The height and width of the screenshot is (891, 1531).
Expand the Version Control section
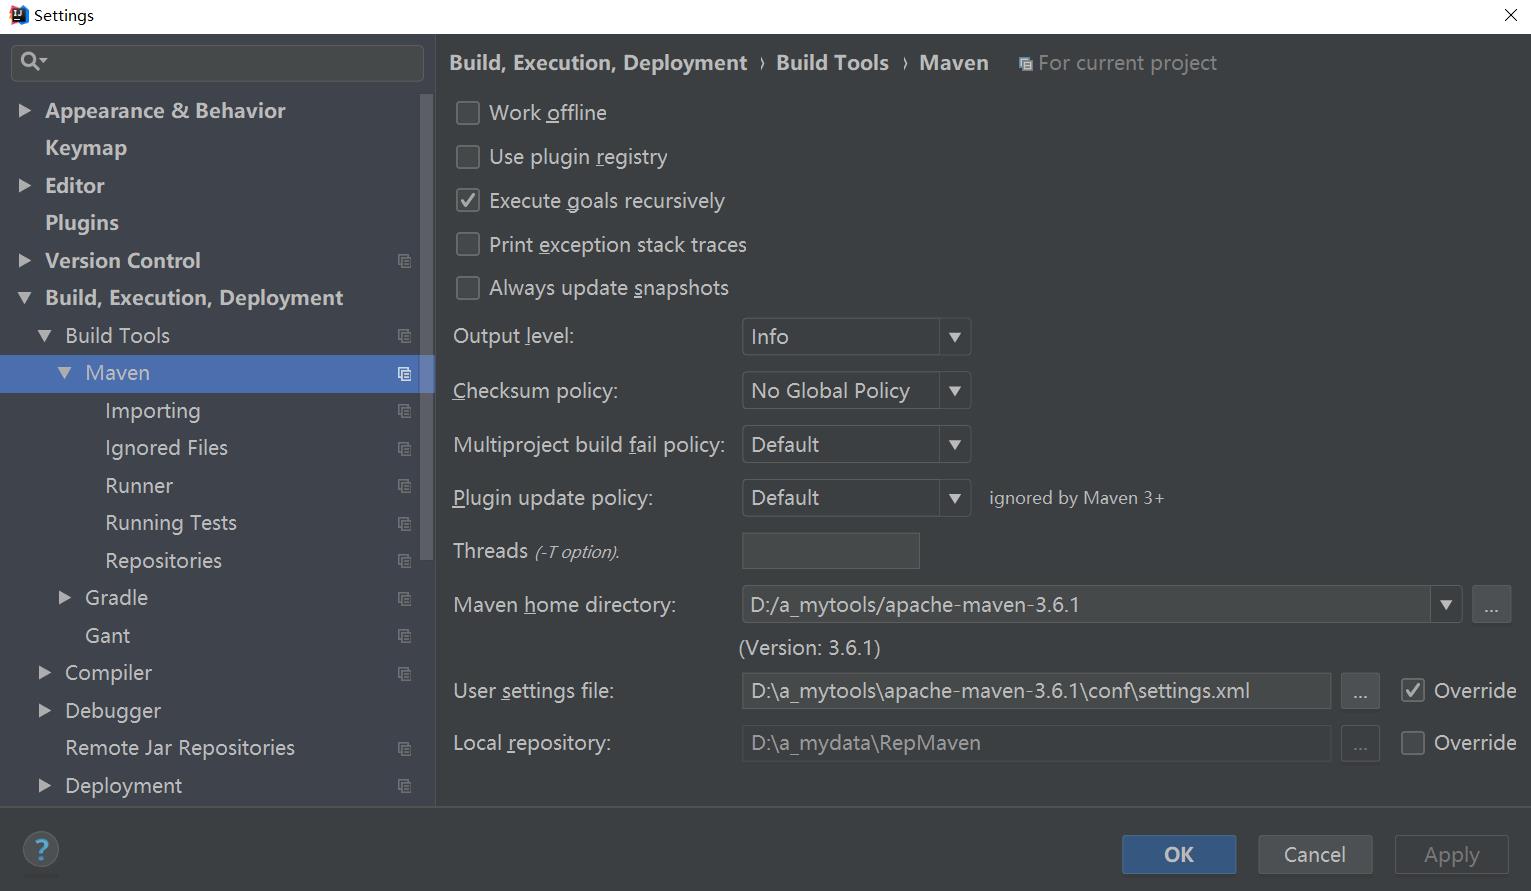click(24, 260)
